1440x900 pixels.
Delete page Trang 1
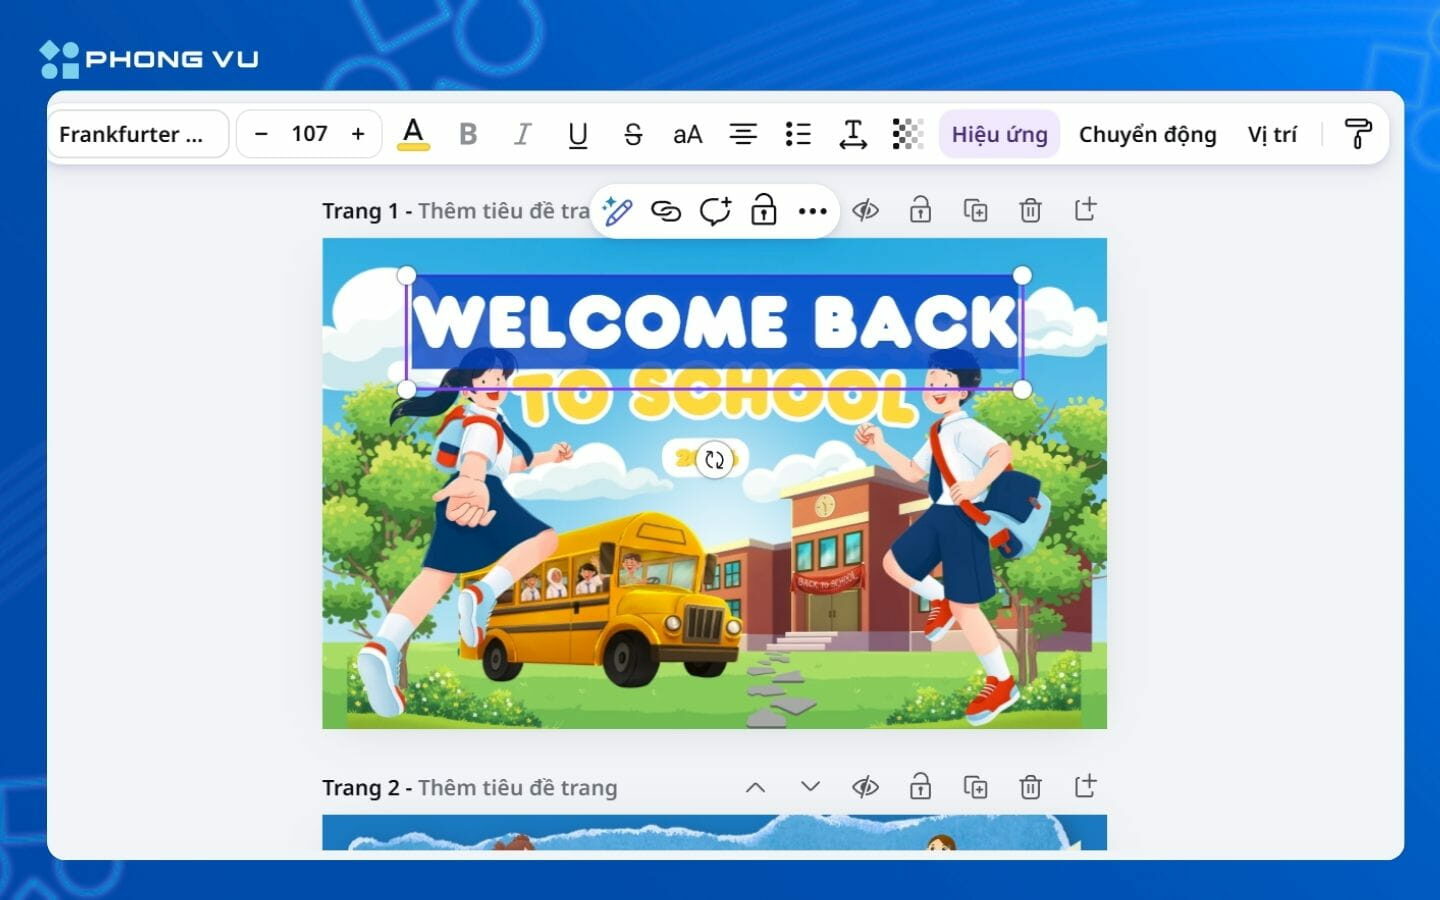[x=1030, y=210]
